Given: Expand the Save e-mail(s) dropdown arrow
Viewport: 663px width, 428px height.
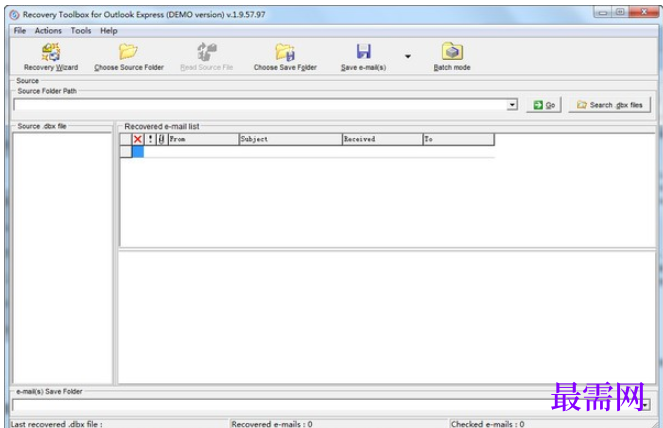Looking at the screenshot, I should (x=408, y=56).
